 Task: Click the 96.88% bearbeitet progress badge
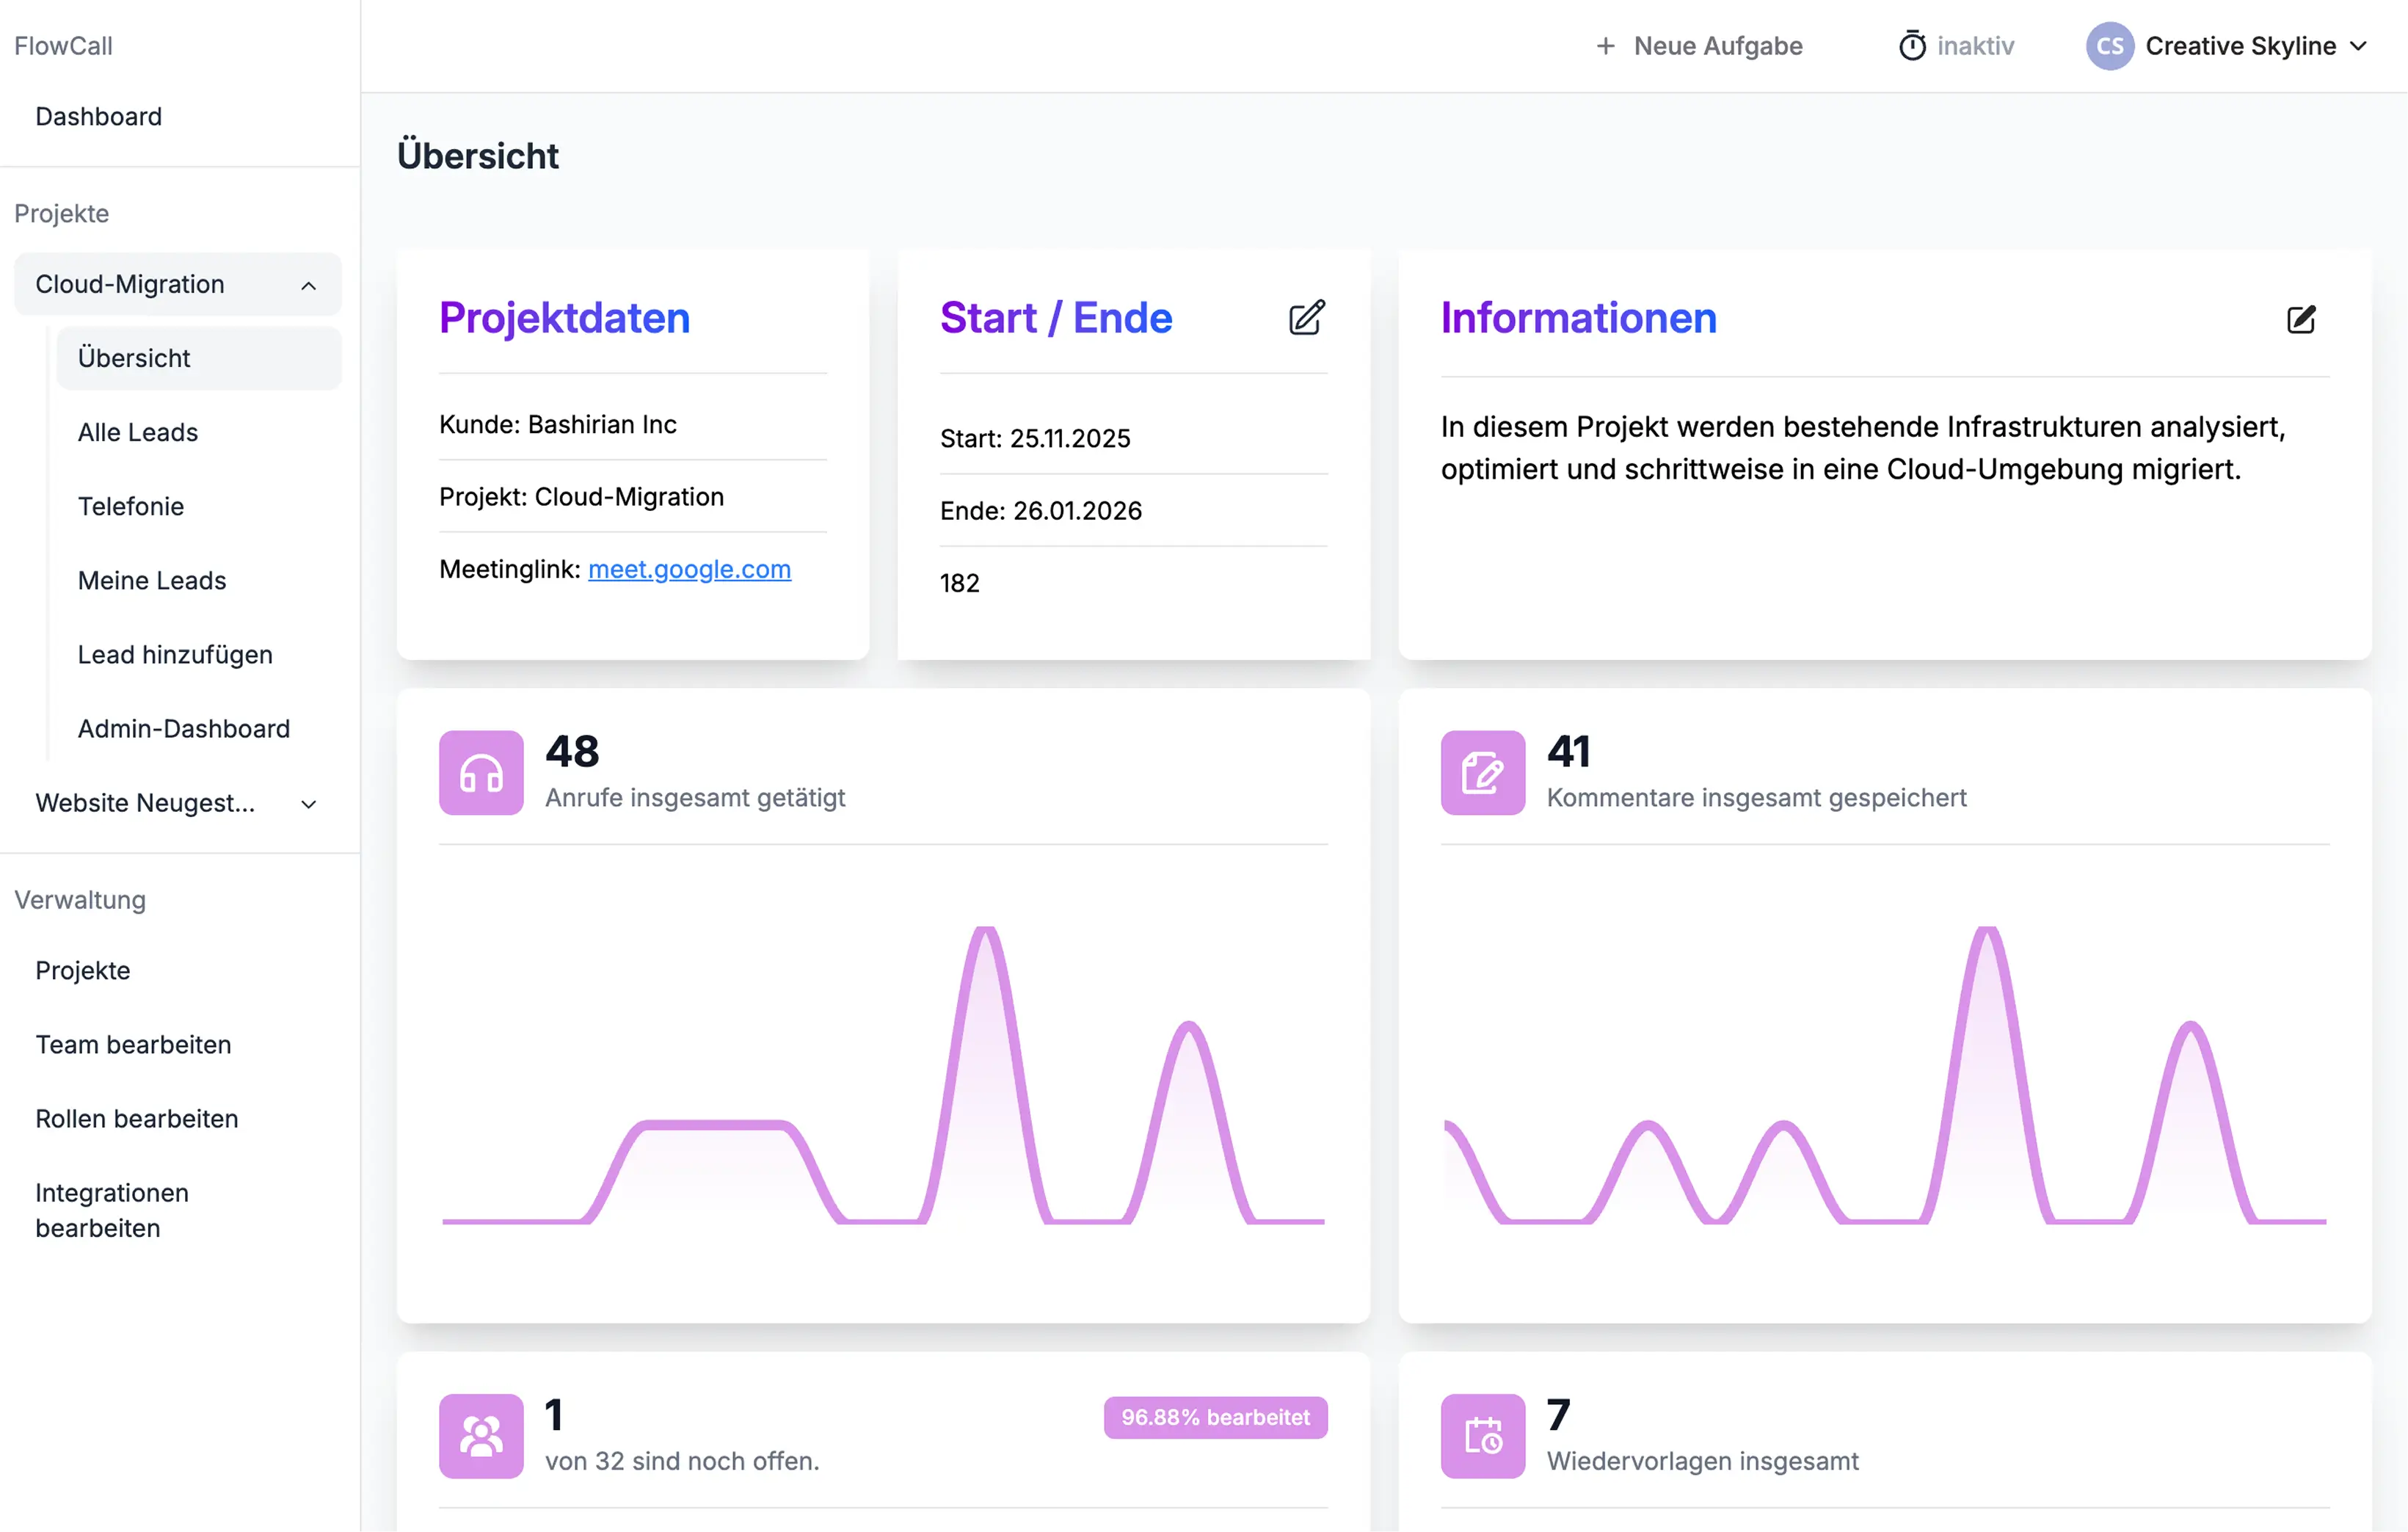(1215, 1417)
